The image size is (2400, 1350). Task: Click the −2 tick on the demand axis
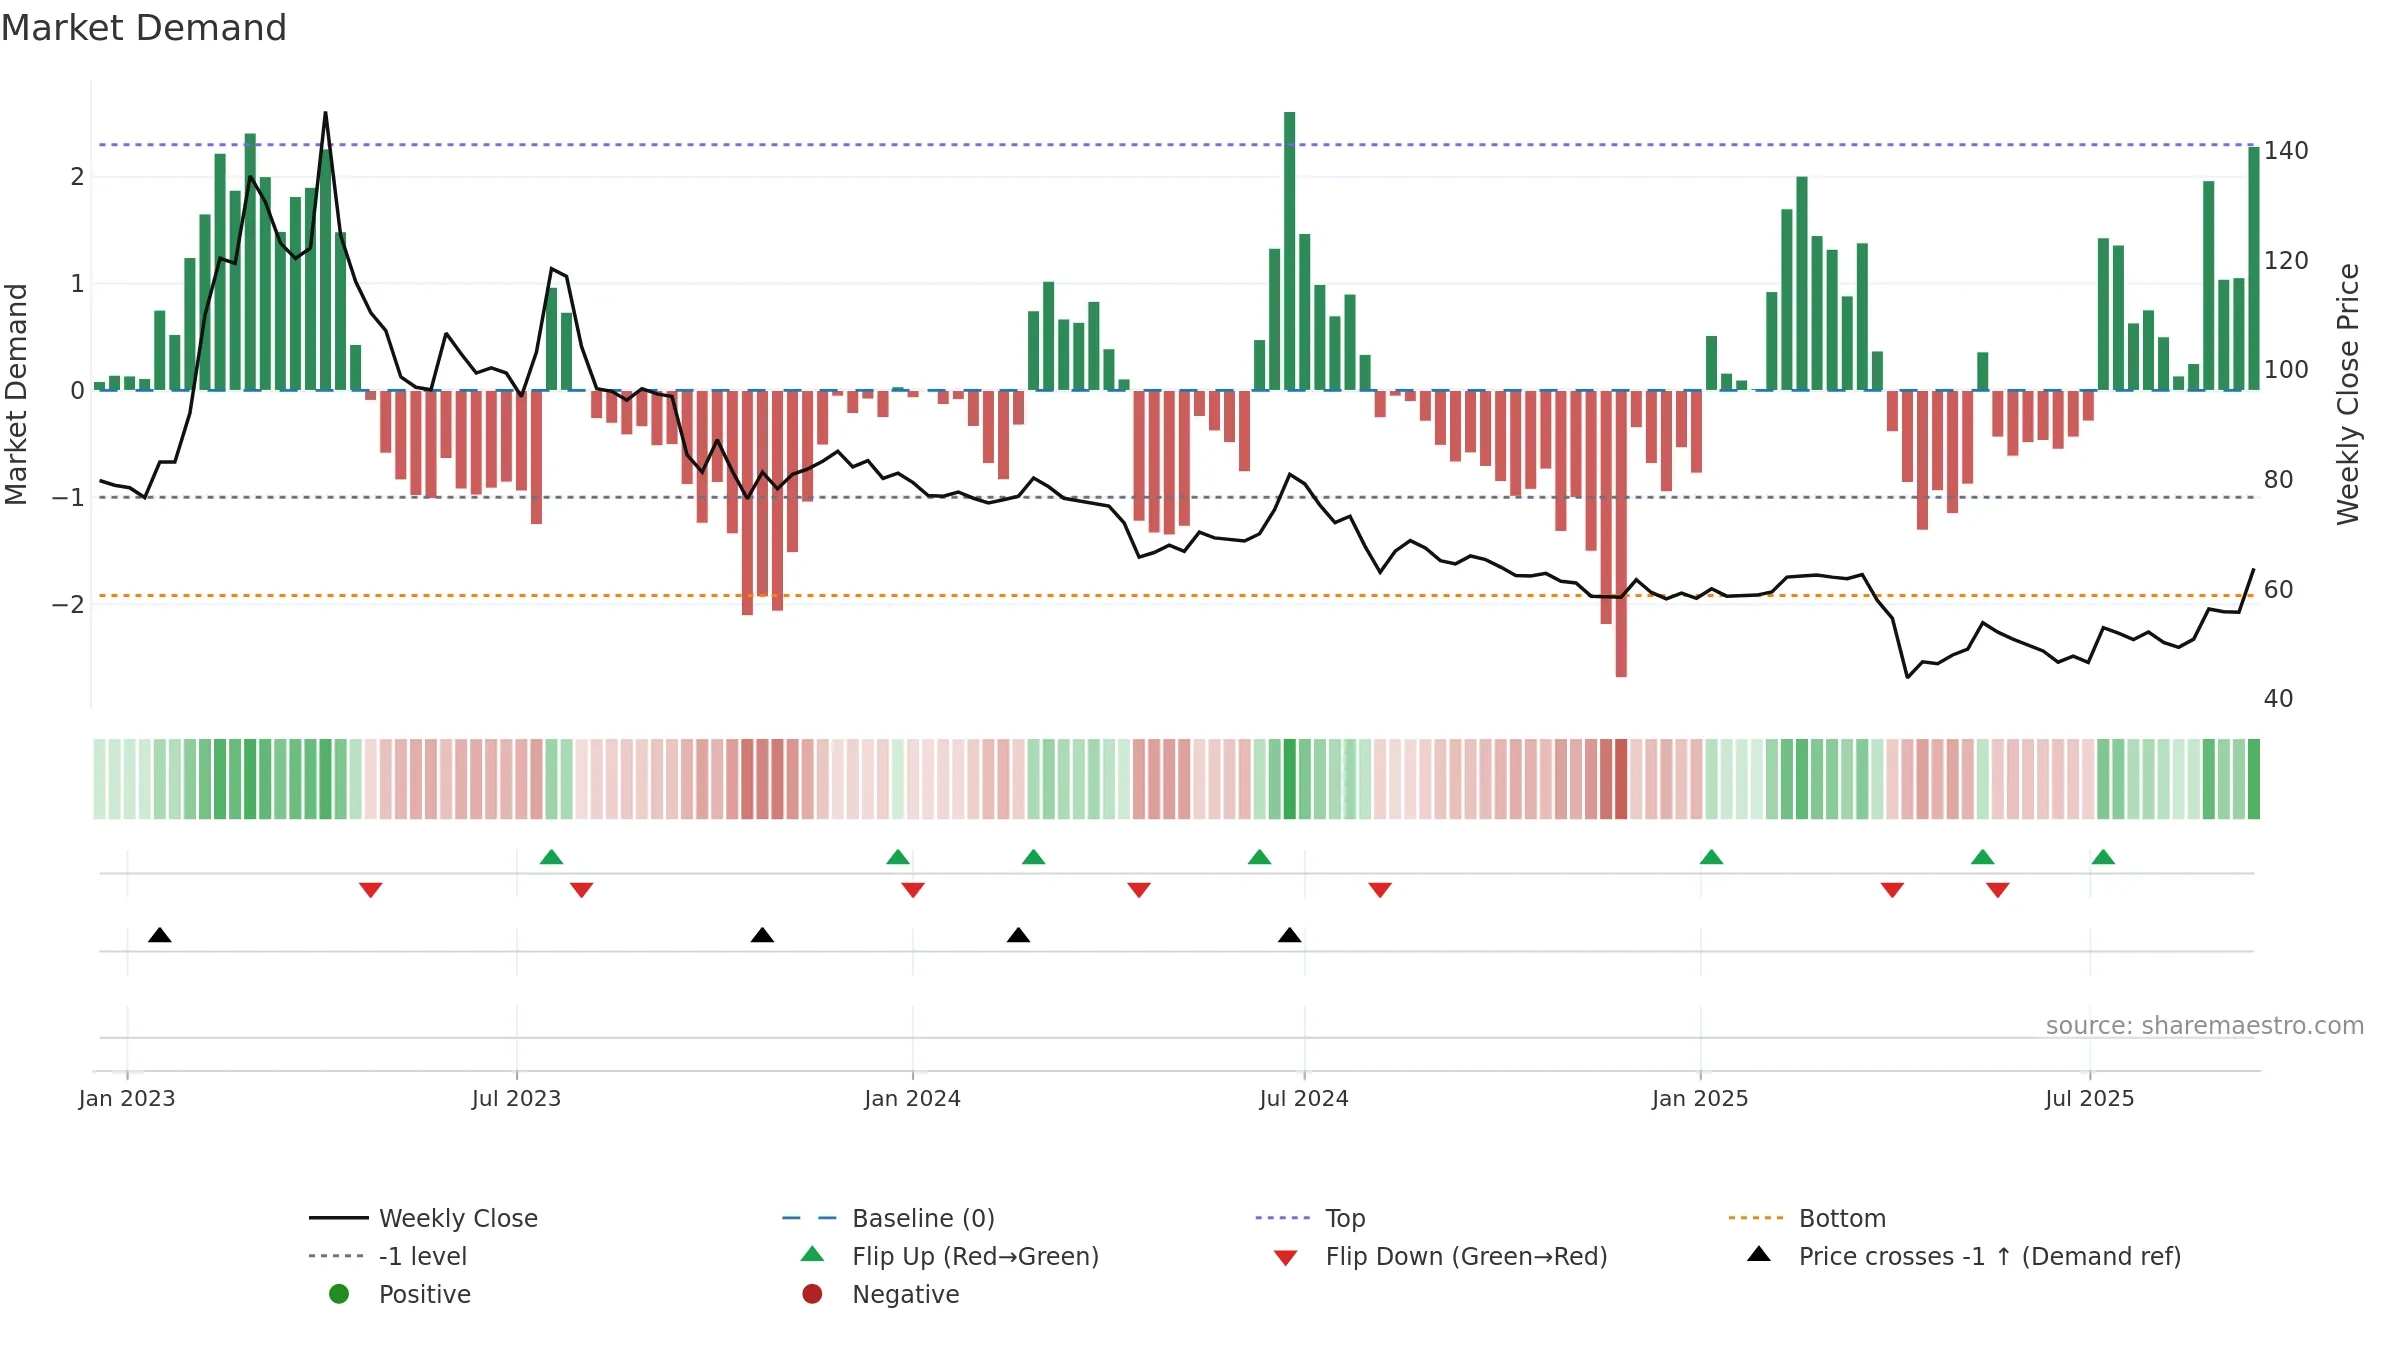coord(68,604)
